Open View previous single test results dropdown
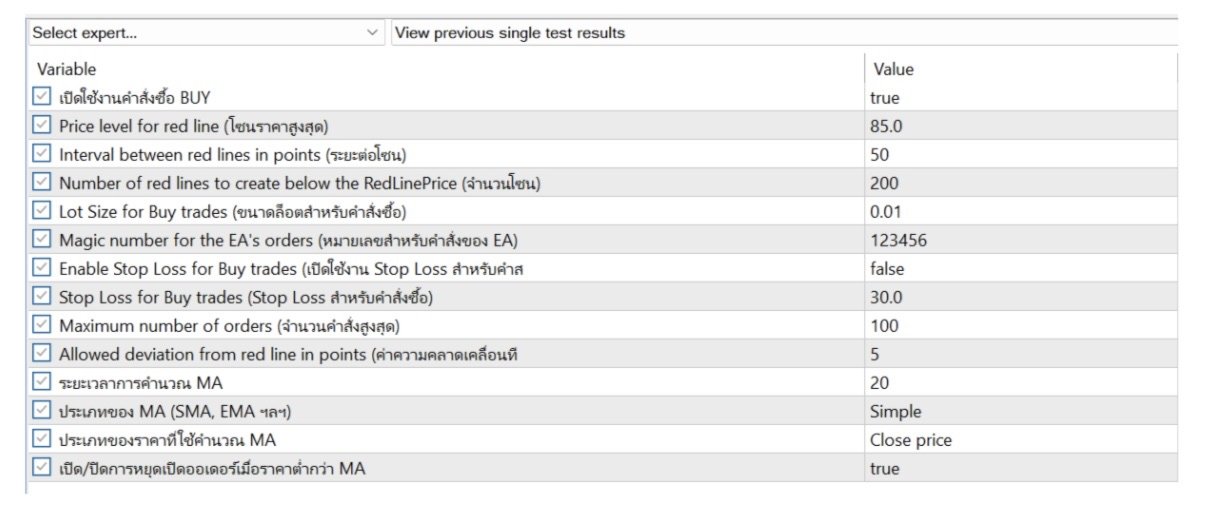This screenshot has width=1215, height=520. click(785, 33)
